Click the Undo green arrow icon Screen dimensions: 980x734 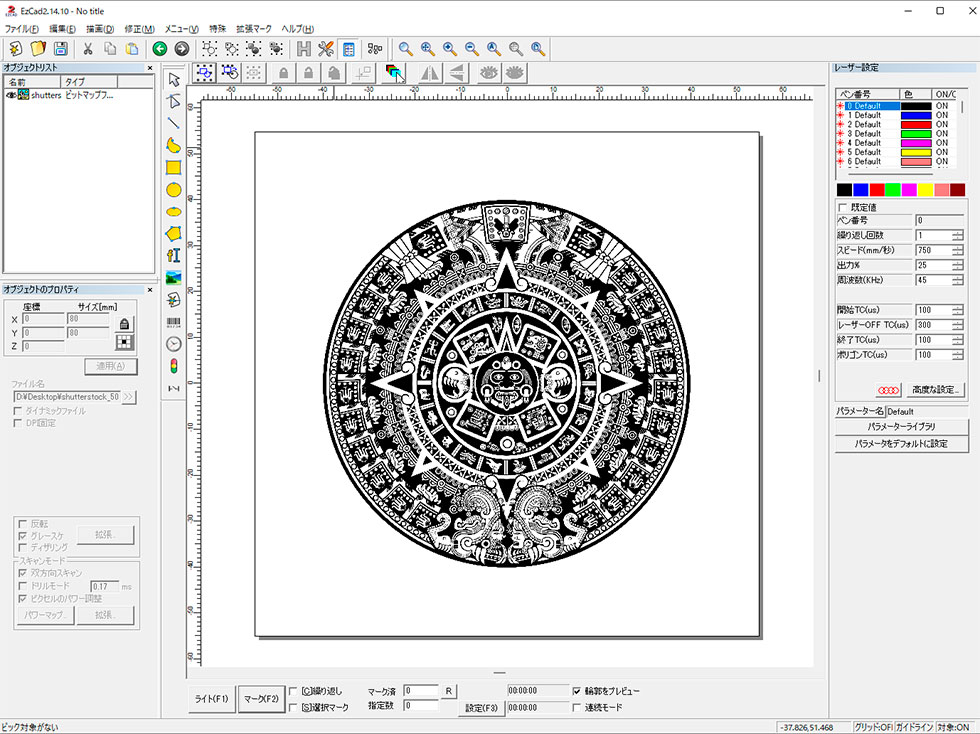(x=160, y=49)
